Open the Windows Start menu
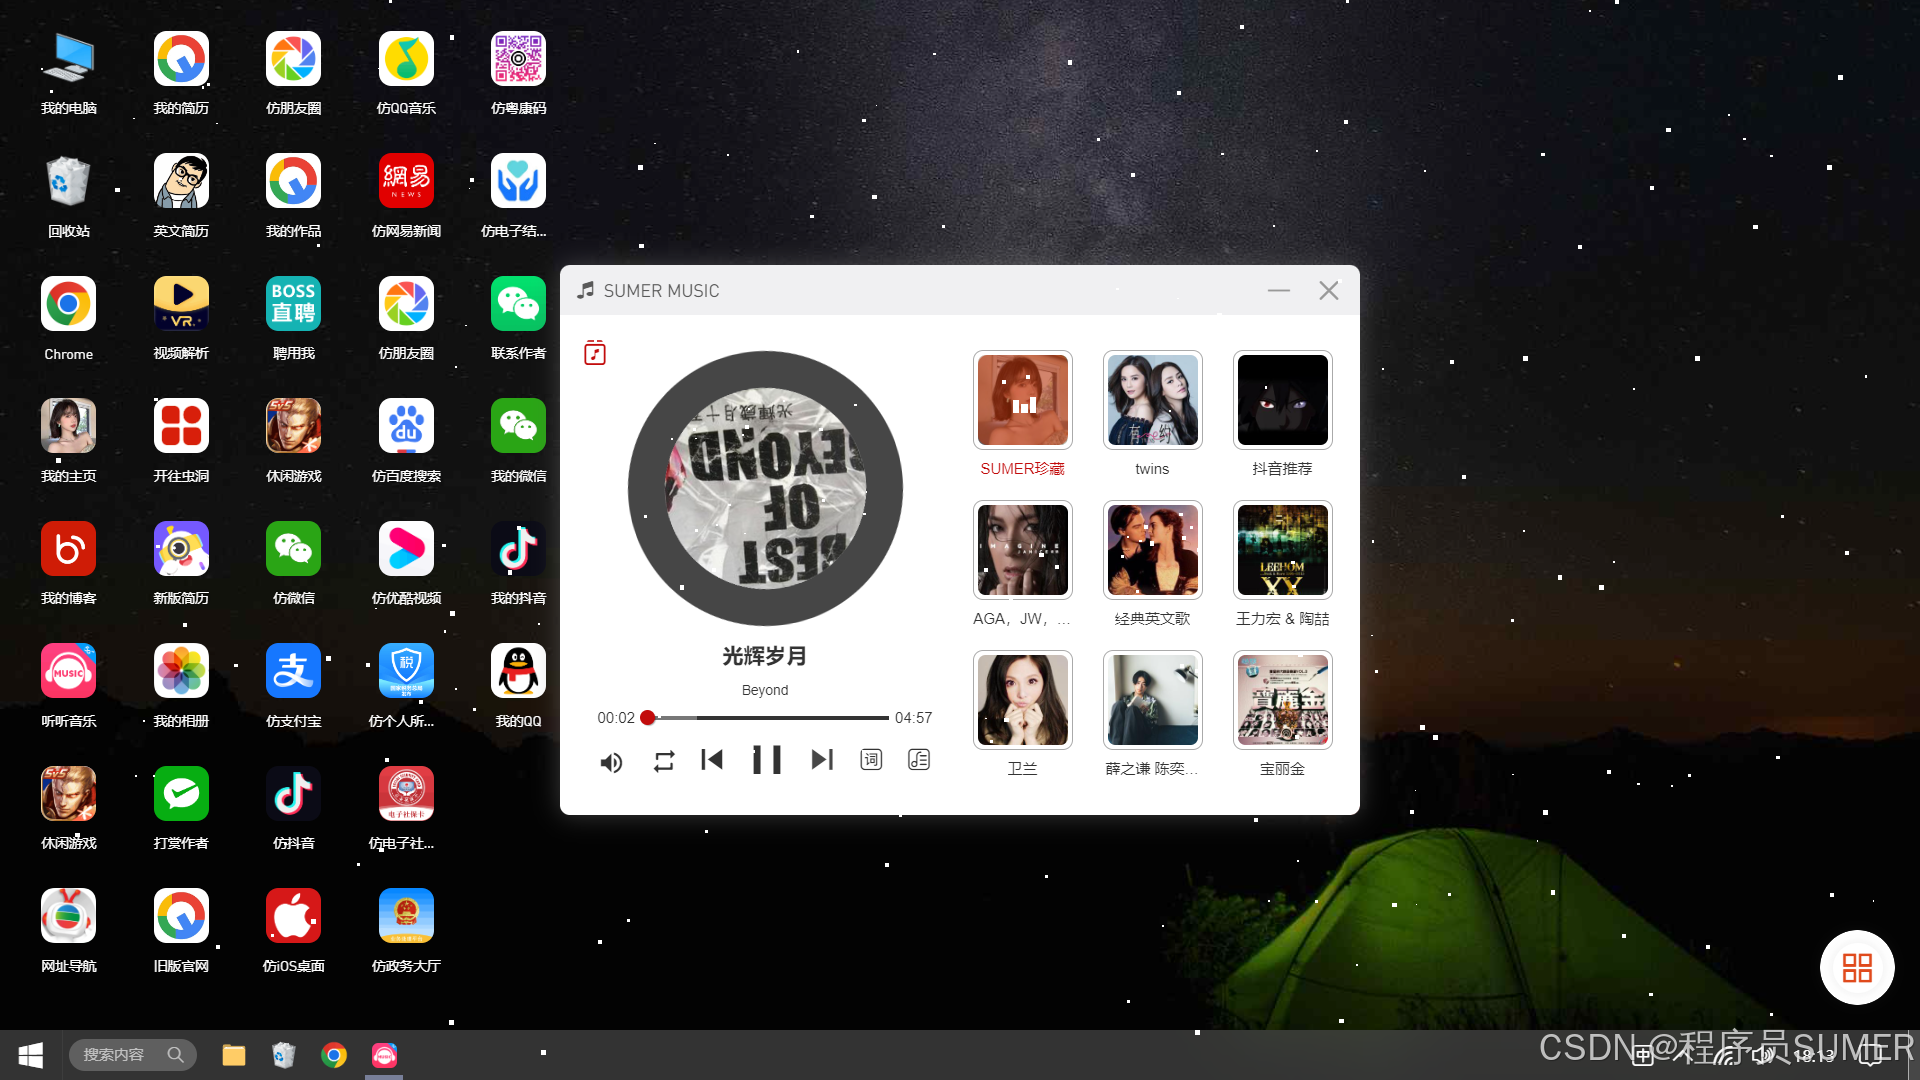Viewport: 1920px width, 1080px height. [x=31, y=1055]
